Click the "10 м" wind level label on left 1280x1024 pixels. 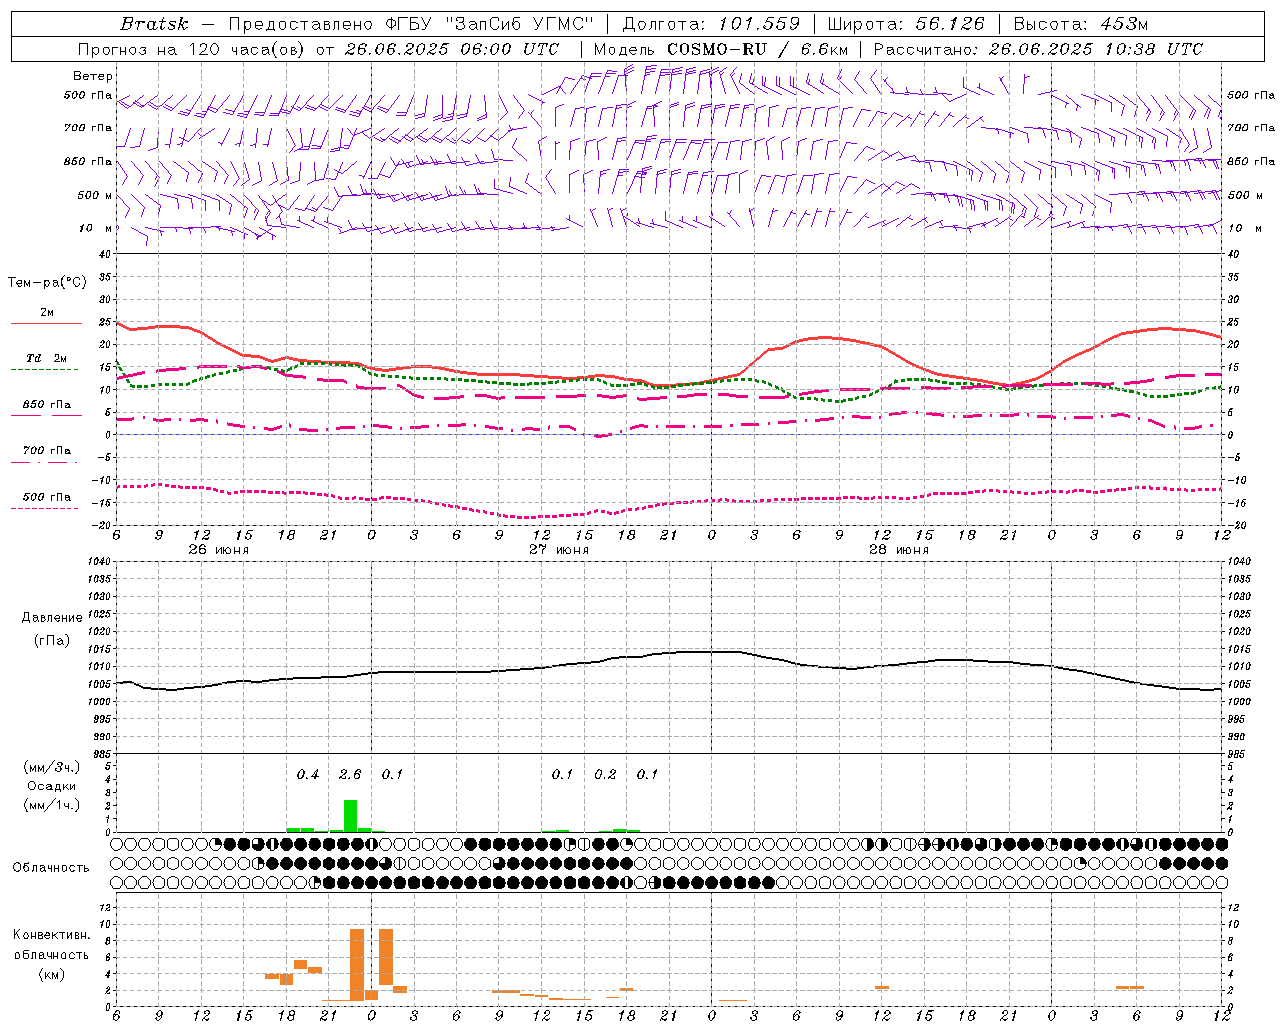click(x=95, y=228)
